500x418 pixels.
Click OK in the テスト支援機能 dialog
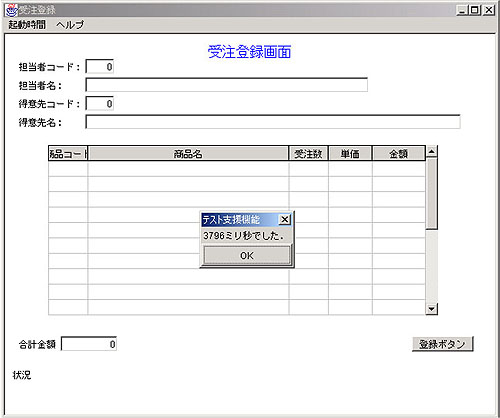click(247, 256)
